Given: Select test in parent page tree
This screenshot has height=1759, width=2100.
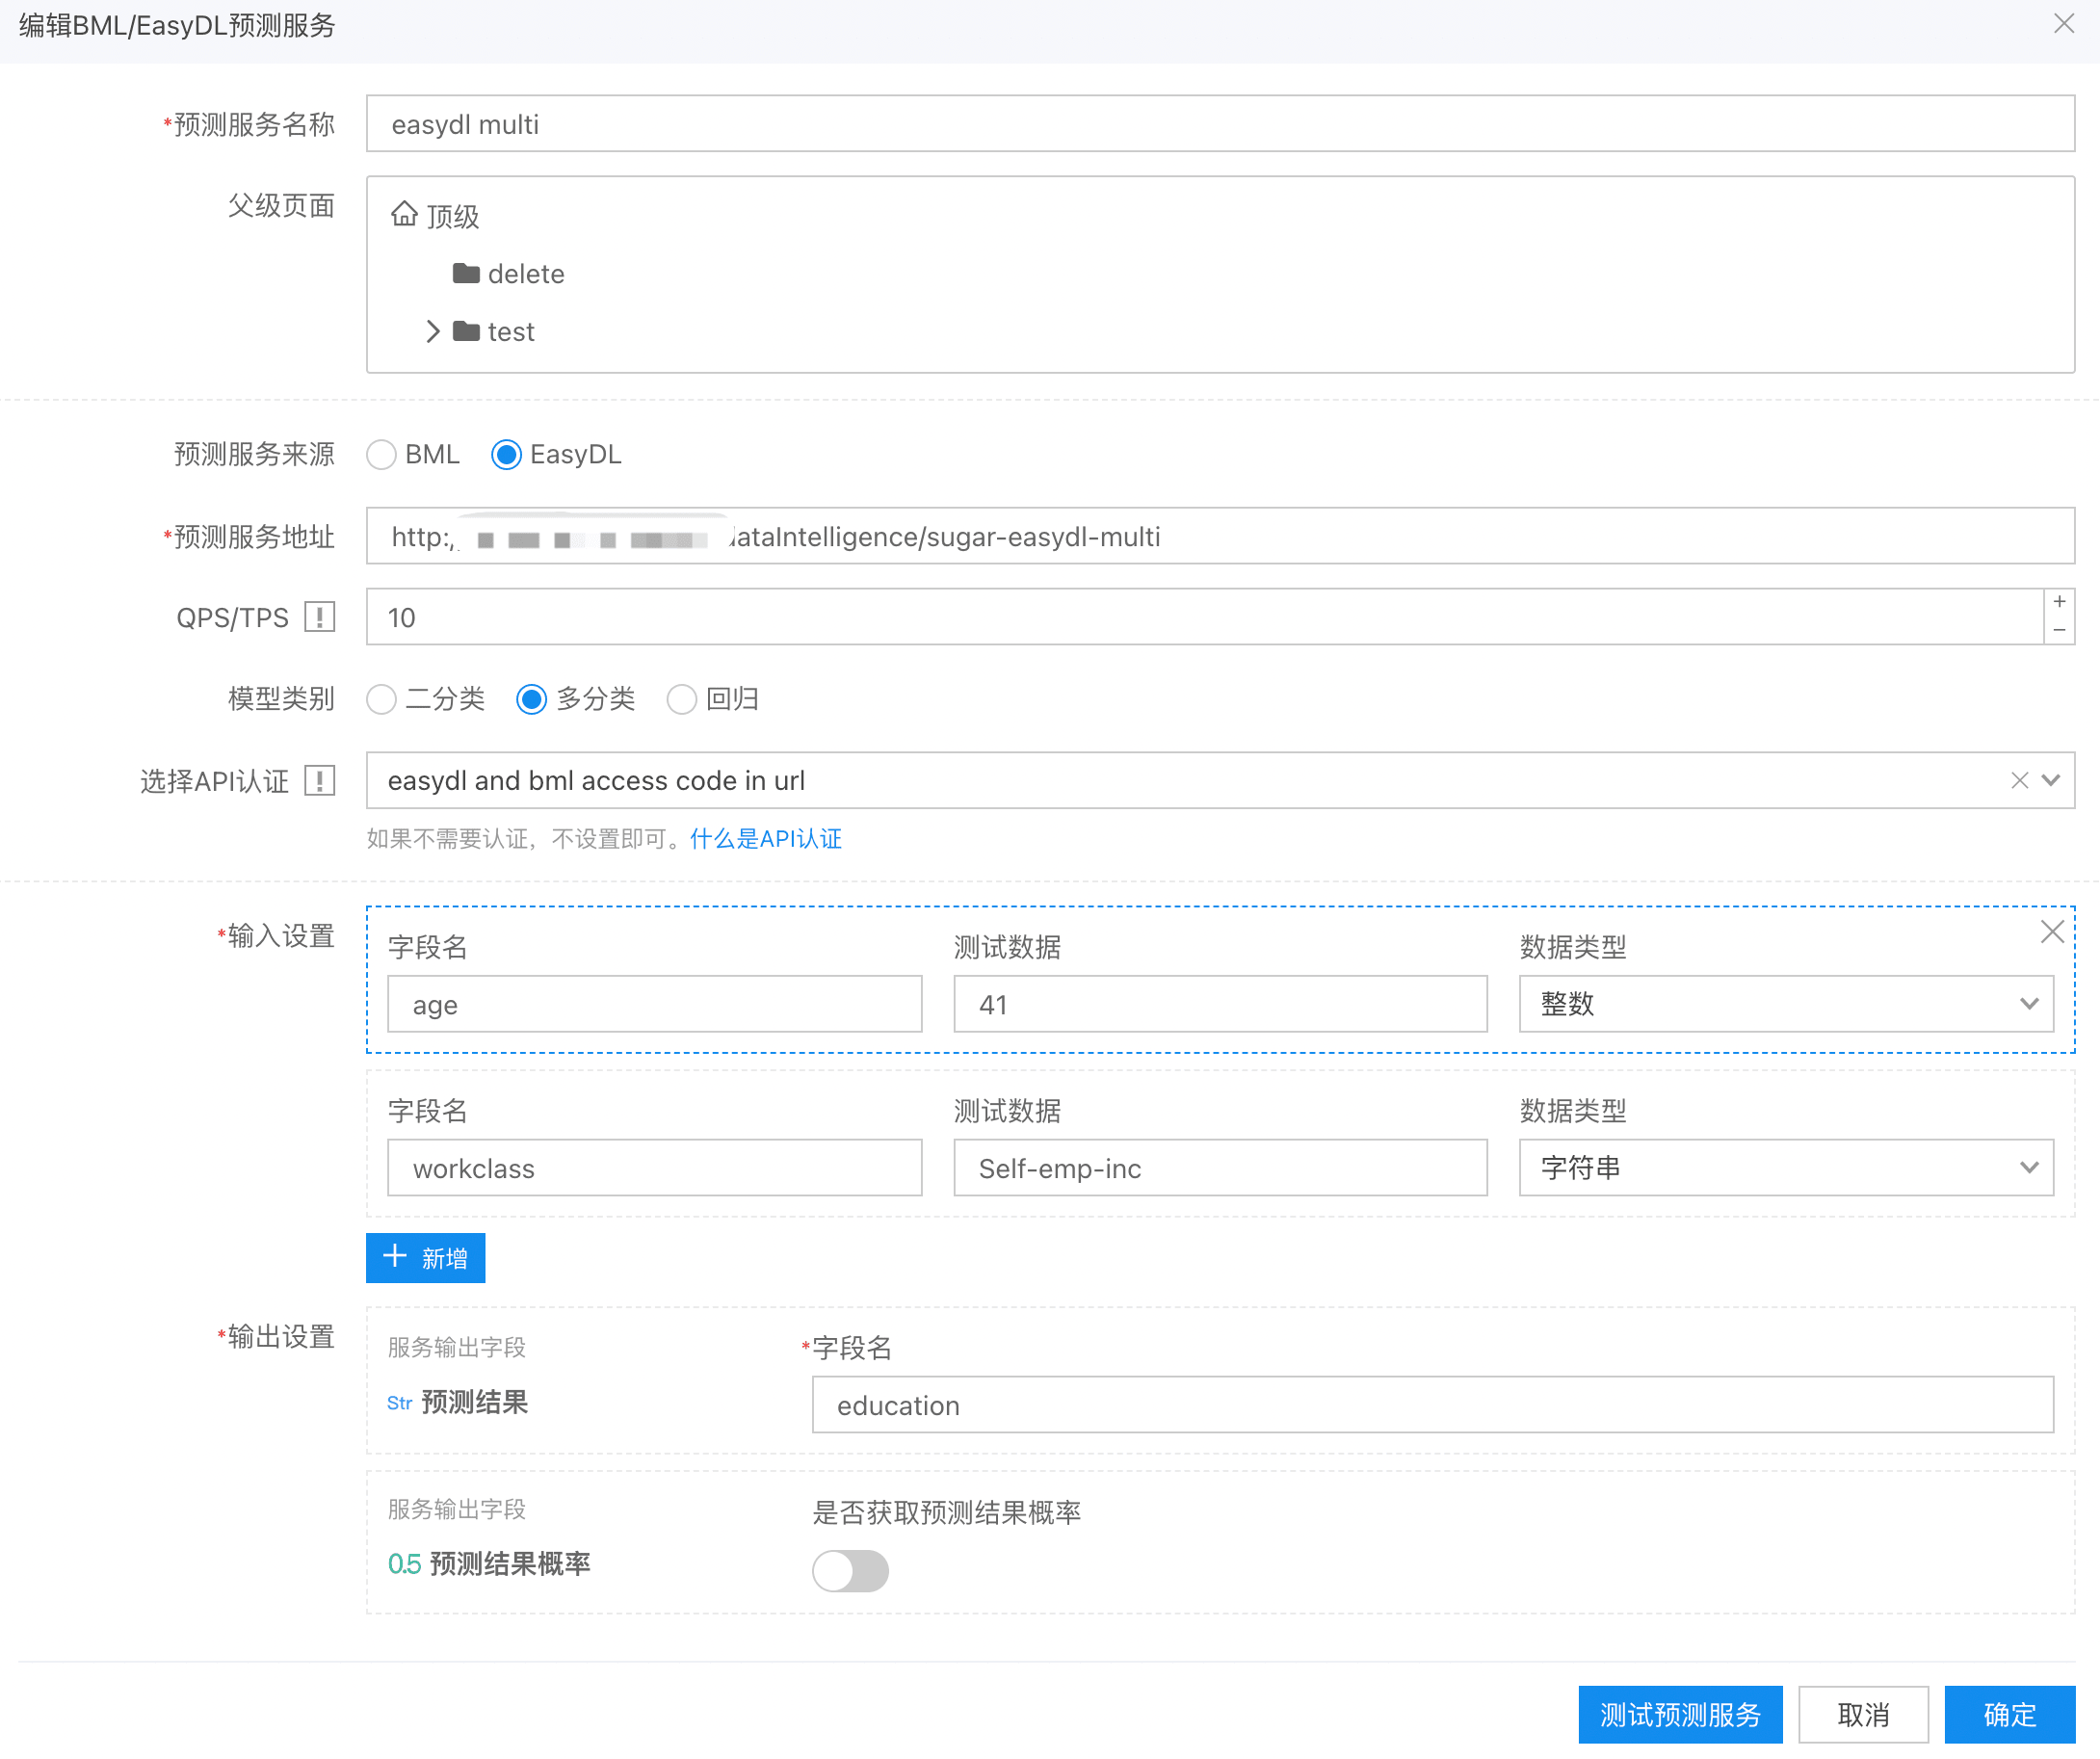Looking at the screenshot, I should click(x=511, y=331).
